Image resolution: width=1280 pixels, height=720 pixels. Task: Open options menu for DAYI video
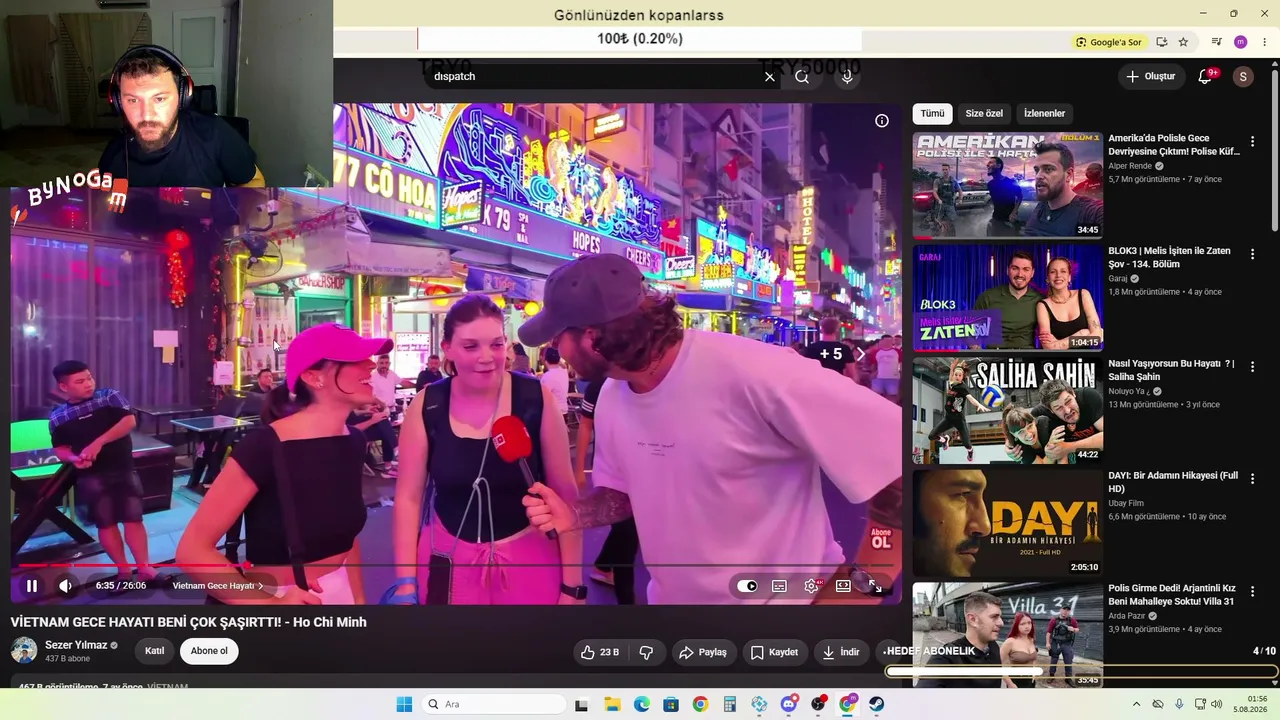pyautogui.click(x=1252, y=480)
